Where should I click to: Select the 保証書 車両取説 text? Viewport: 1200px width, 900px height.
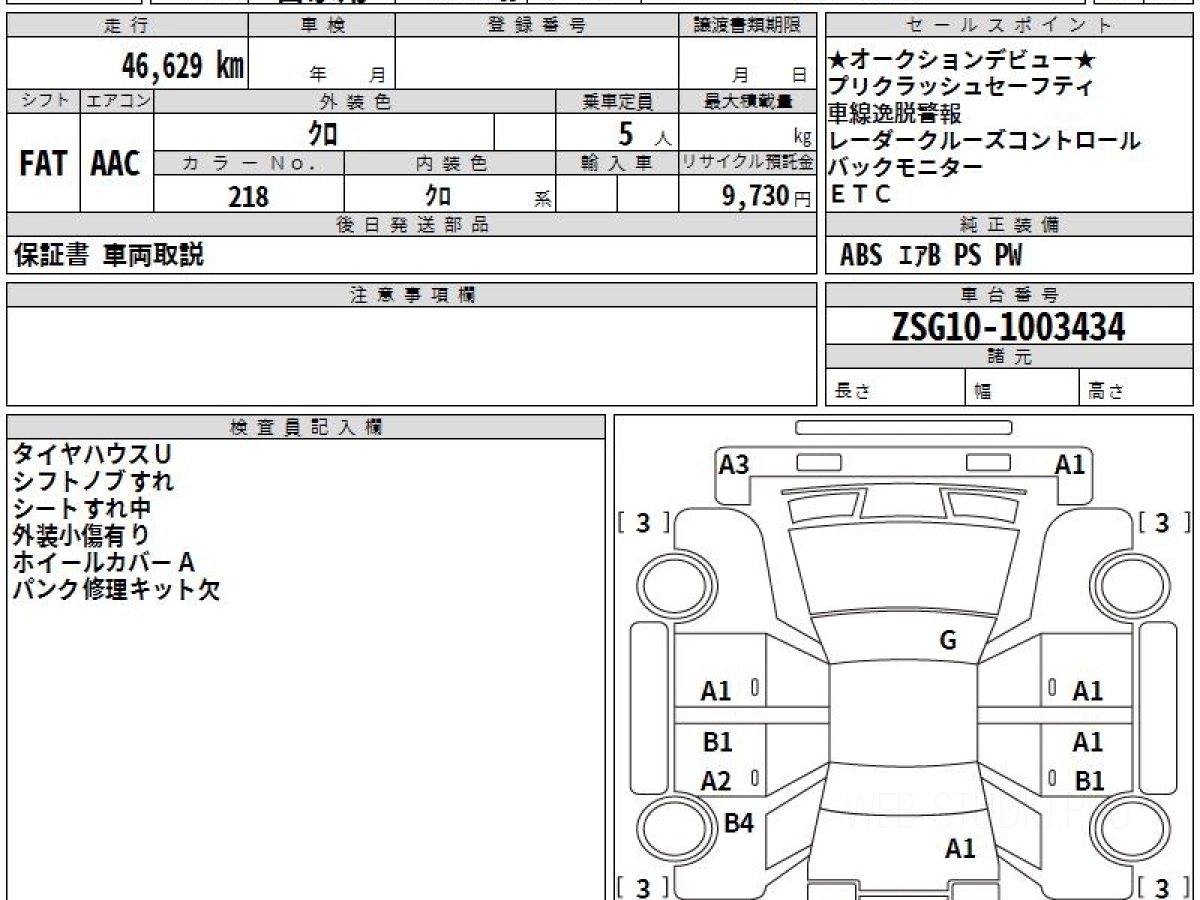(109, 255)
